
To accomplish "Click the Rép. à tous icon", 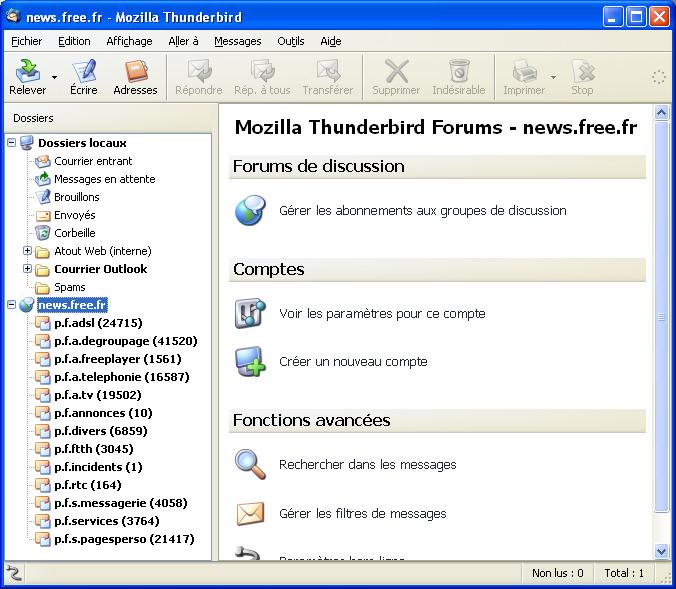I will coord(262,71).
